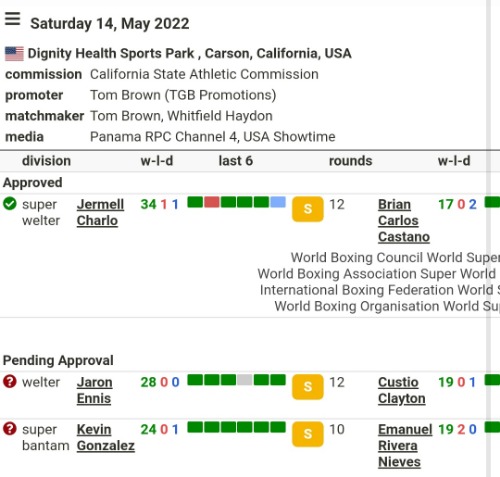Click the red pending icon beside super bantam
This screenshot has height=477, width=500.
click(x=10, y=429)
